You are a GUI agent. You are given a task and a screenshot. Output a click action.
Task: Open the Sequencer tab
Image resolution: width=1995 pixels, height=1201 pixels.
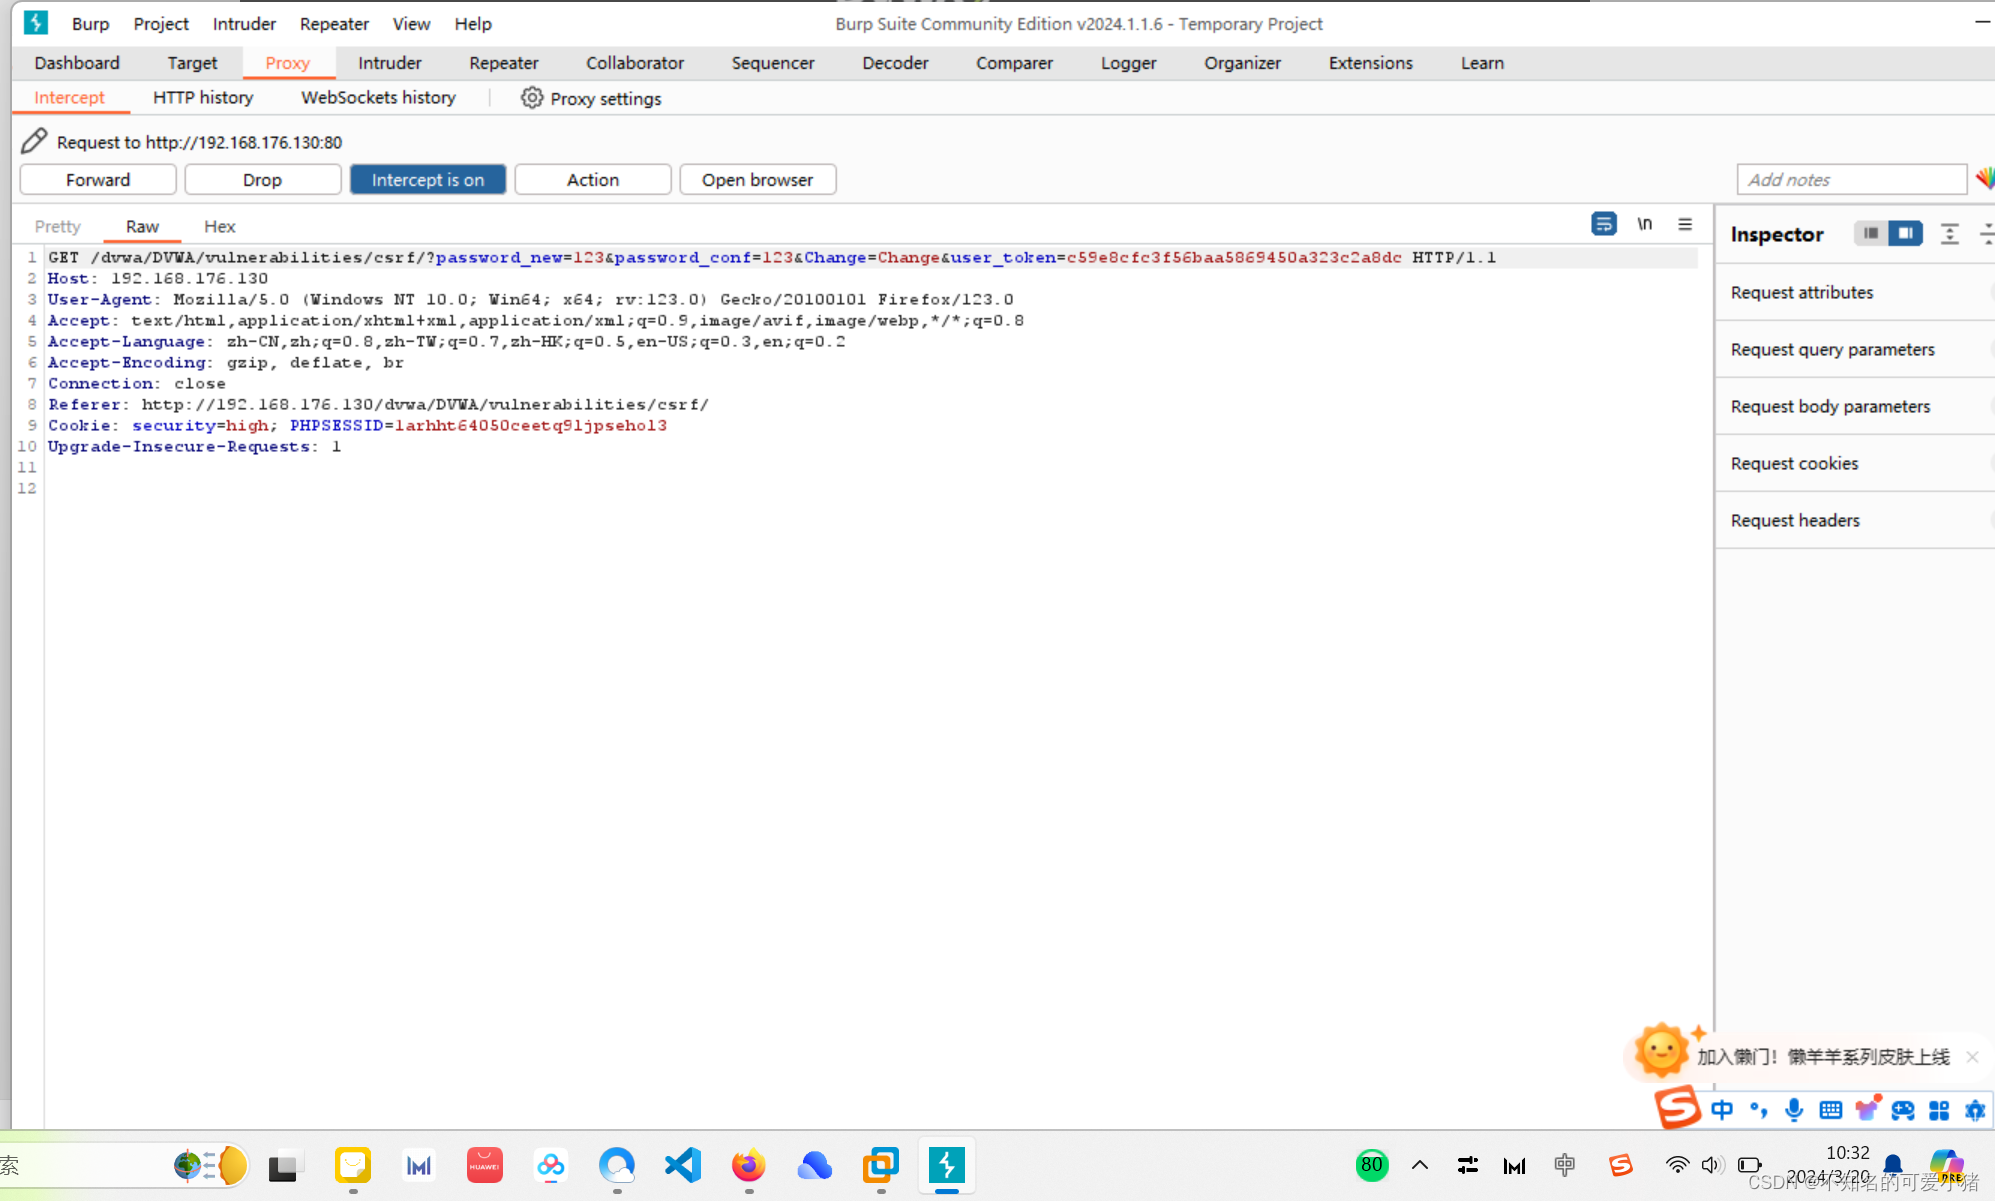point(773,62)
